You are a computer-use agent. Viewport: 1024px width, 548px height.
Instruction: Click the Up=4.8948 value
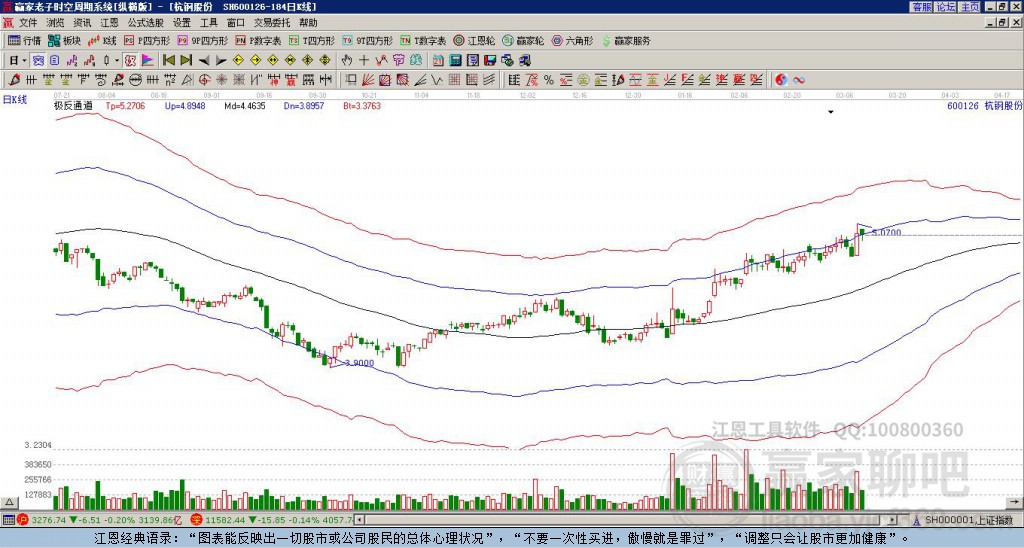185,105
